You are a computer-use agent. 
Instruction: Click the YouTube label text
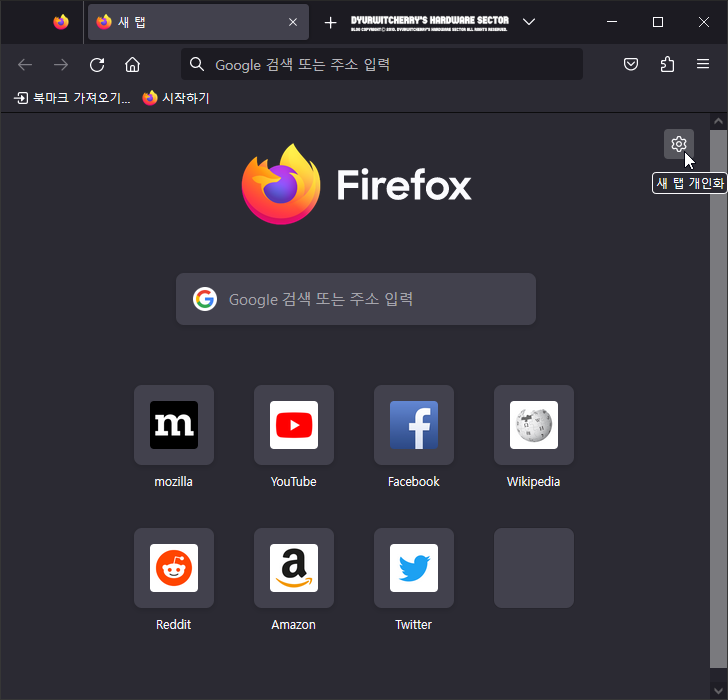293,482
